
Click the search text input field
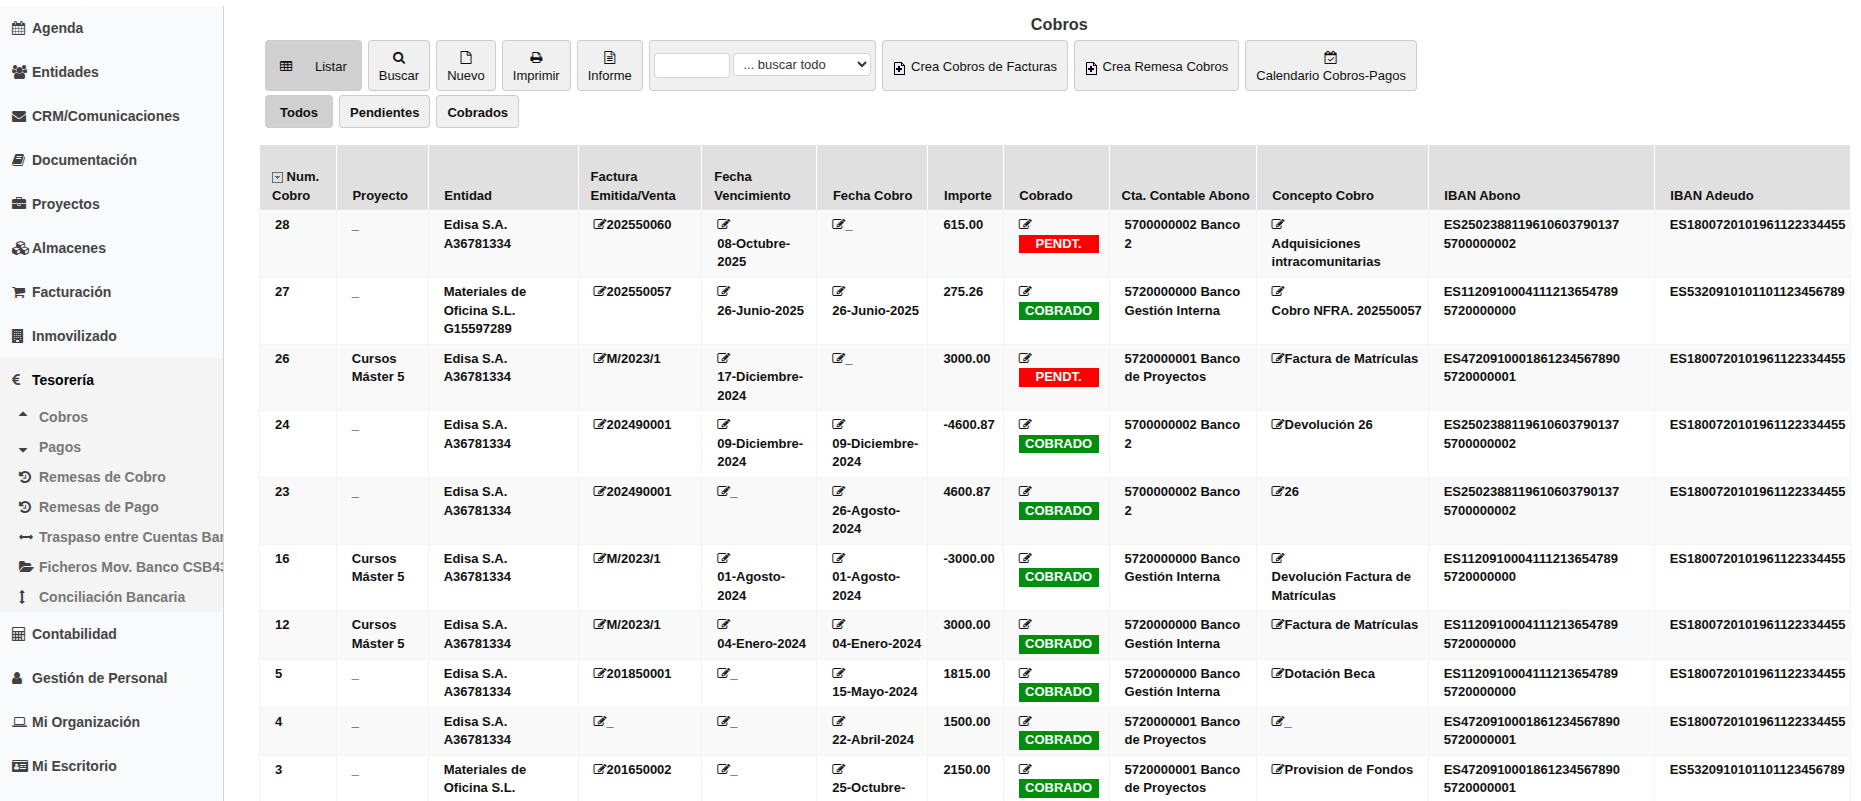coord(691,66)
